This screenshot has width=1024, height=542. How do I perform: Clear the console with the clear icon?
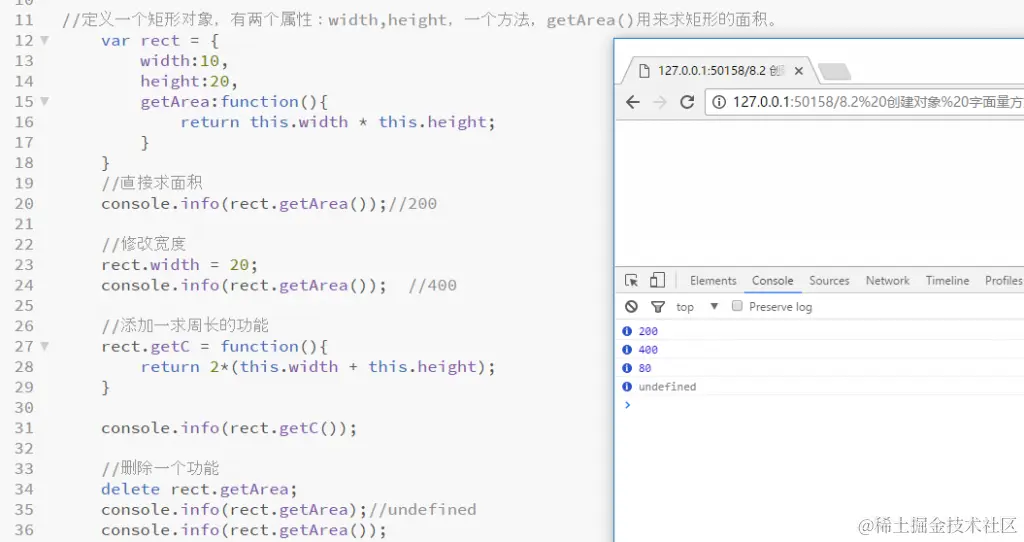click(x=631, y=306)
